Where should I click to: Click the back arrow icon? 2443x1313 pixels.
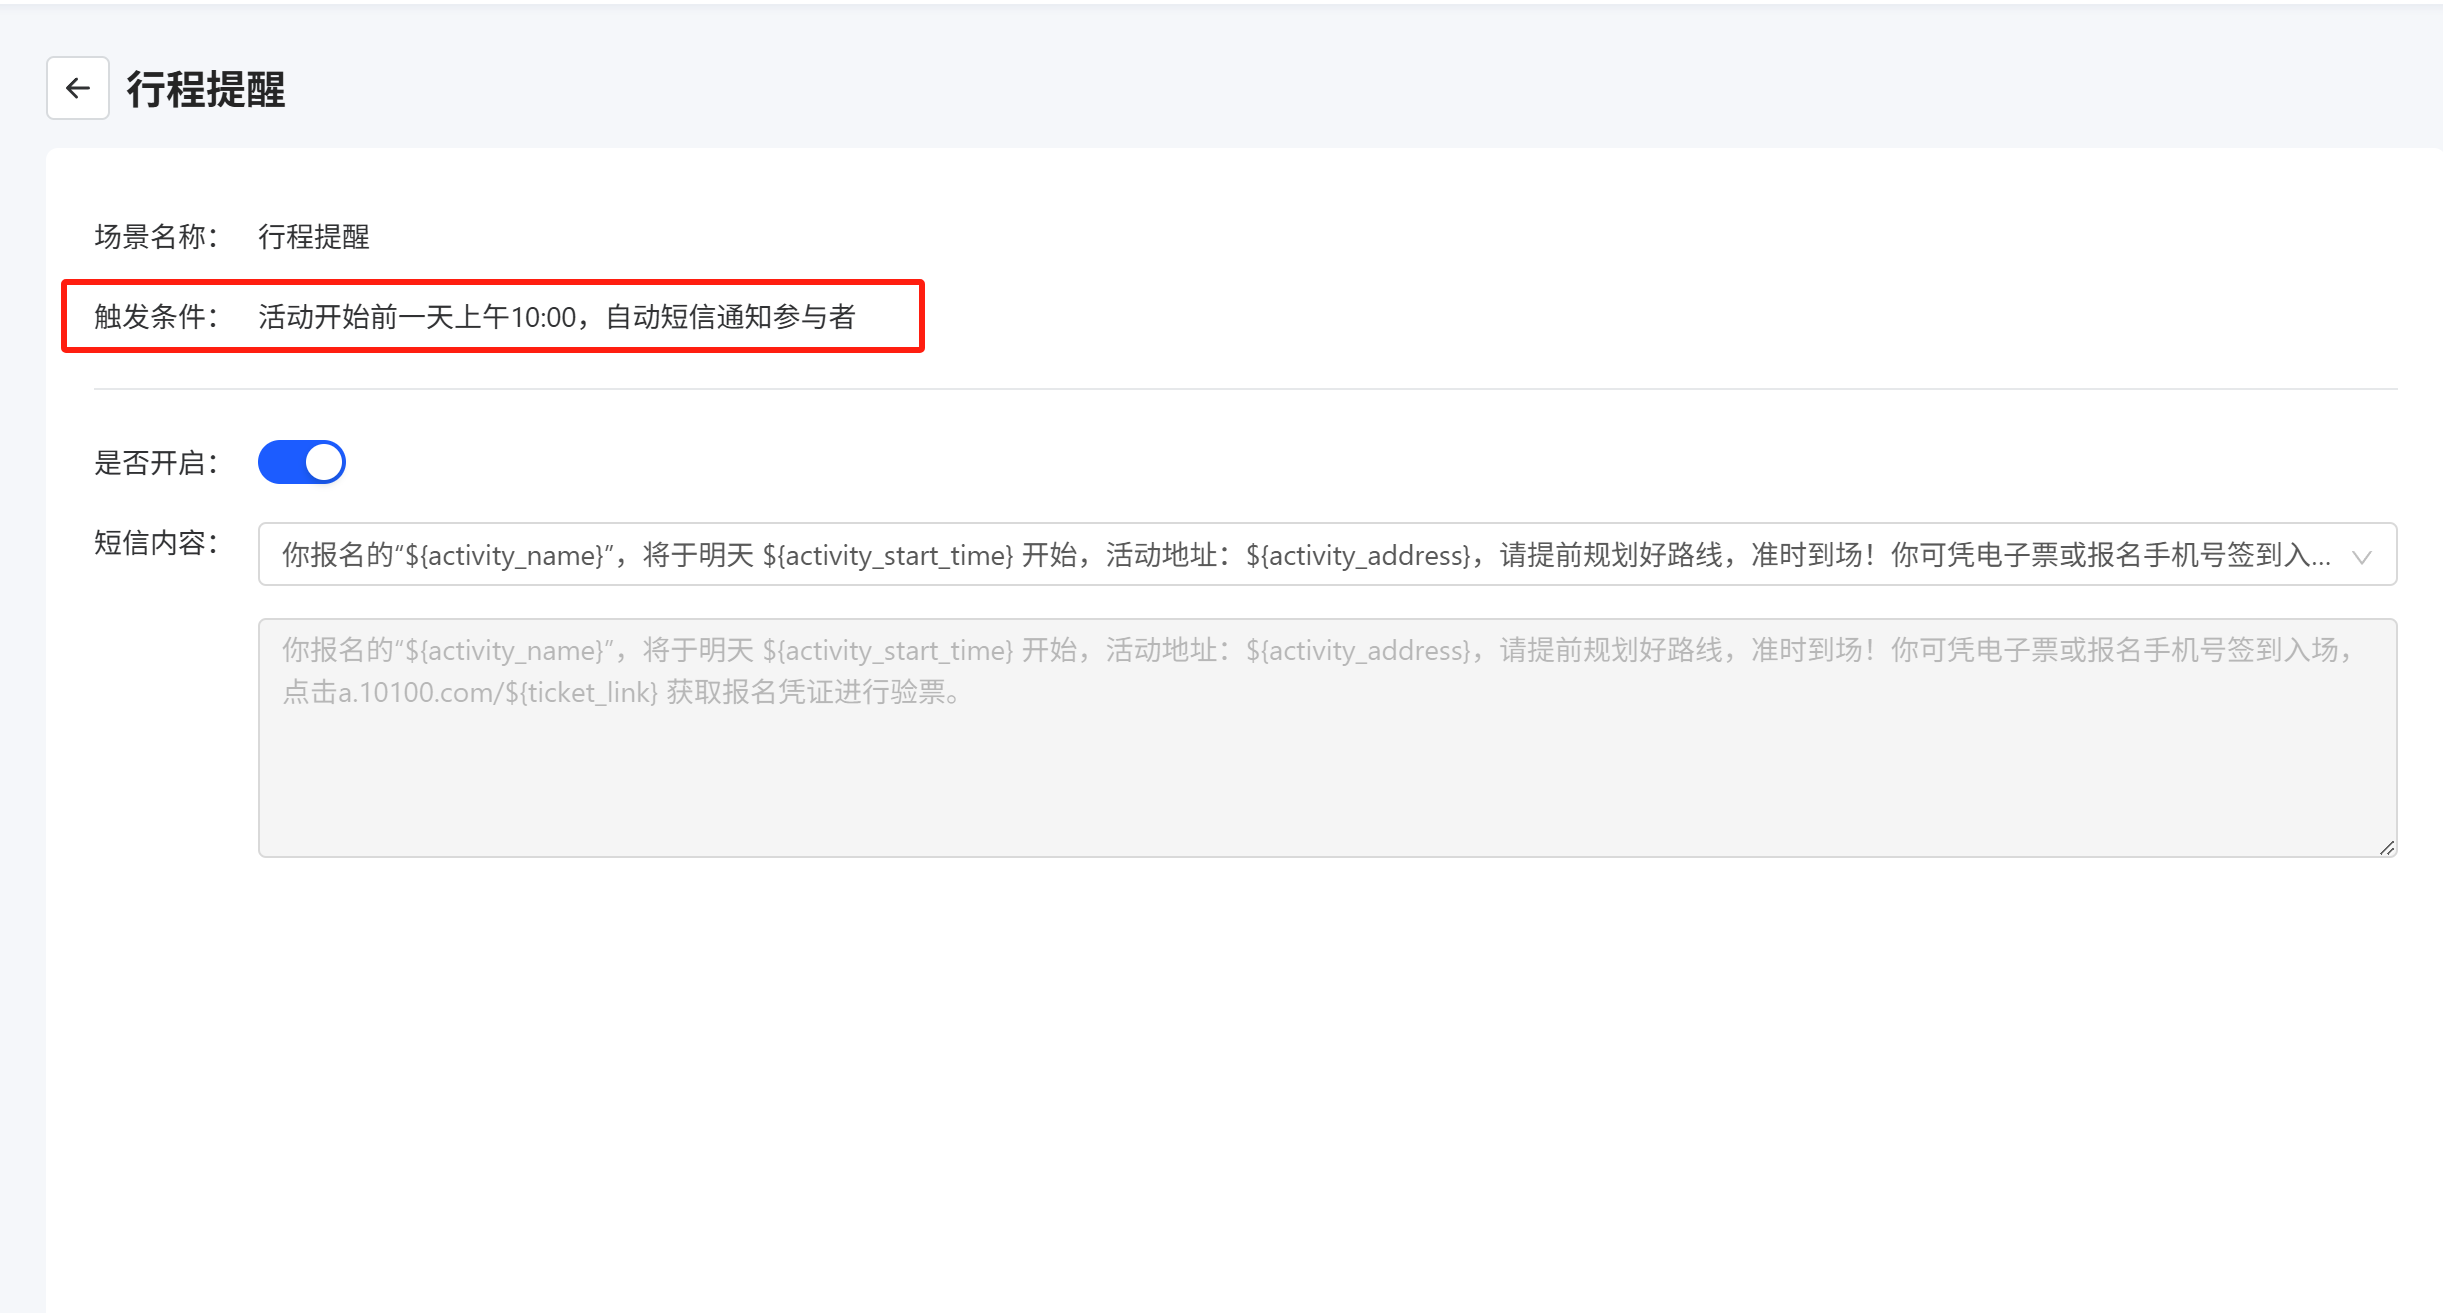click(x=78, y=88)
